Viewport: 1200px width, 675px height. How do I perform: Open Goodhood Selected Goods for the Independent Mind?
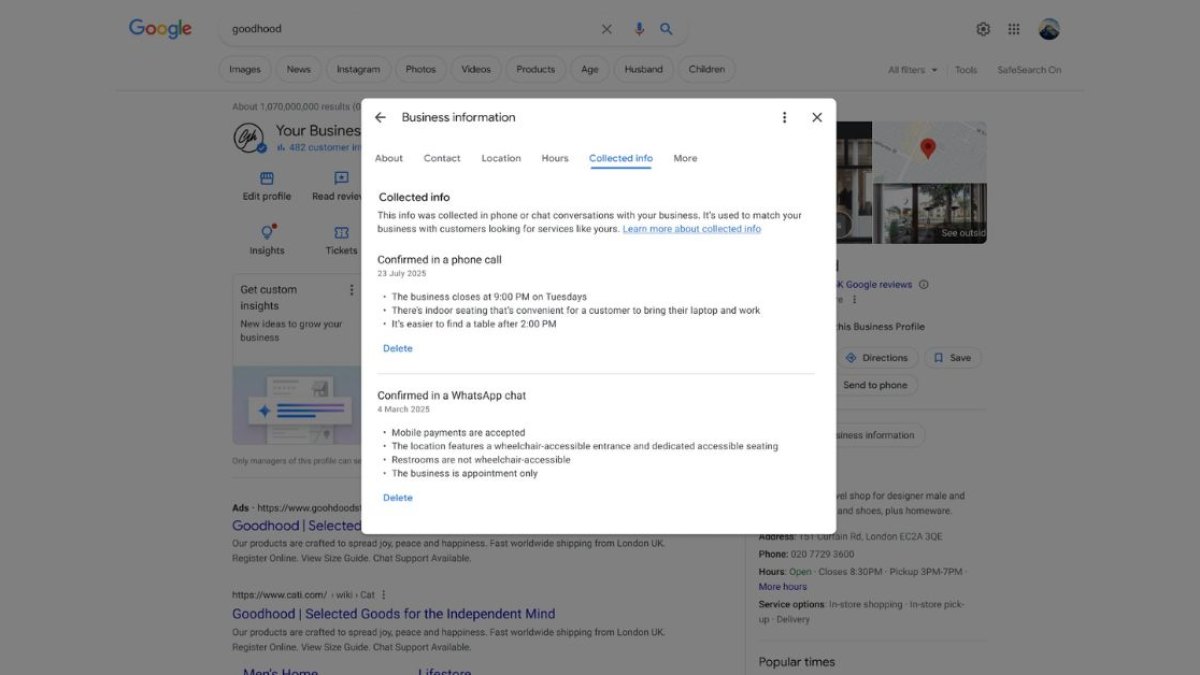click(393, 614)
